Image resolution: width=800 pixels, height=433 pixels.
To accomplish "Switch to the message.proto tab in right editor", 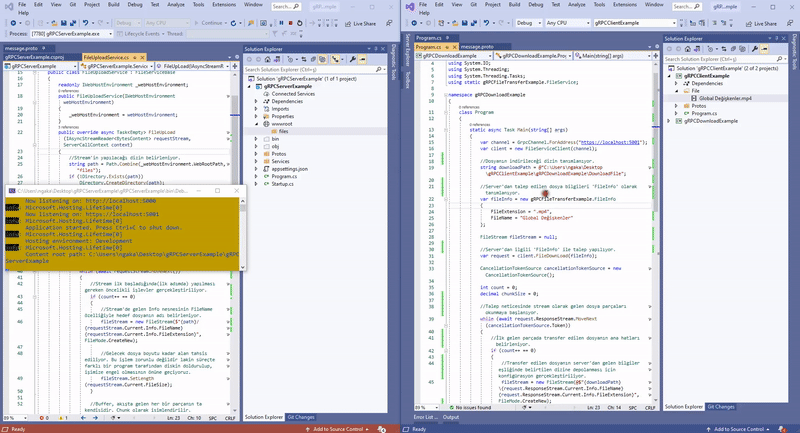I will (x=476, y=46).
